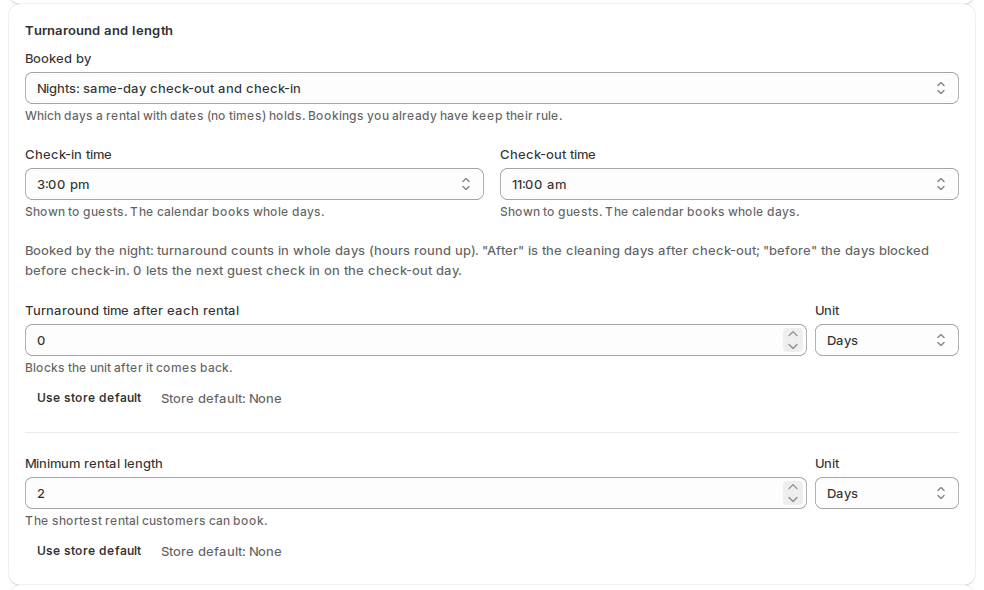Click the 'Check-out time' label

point(548,154)
